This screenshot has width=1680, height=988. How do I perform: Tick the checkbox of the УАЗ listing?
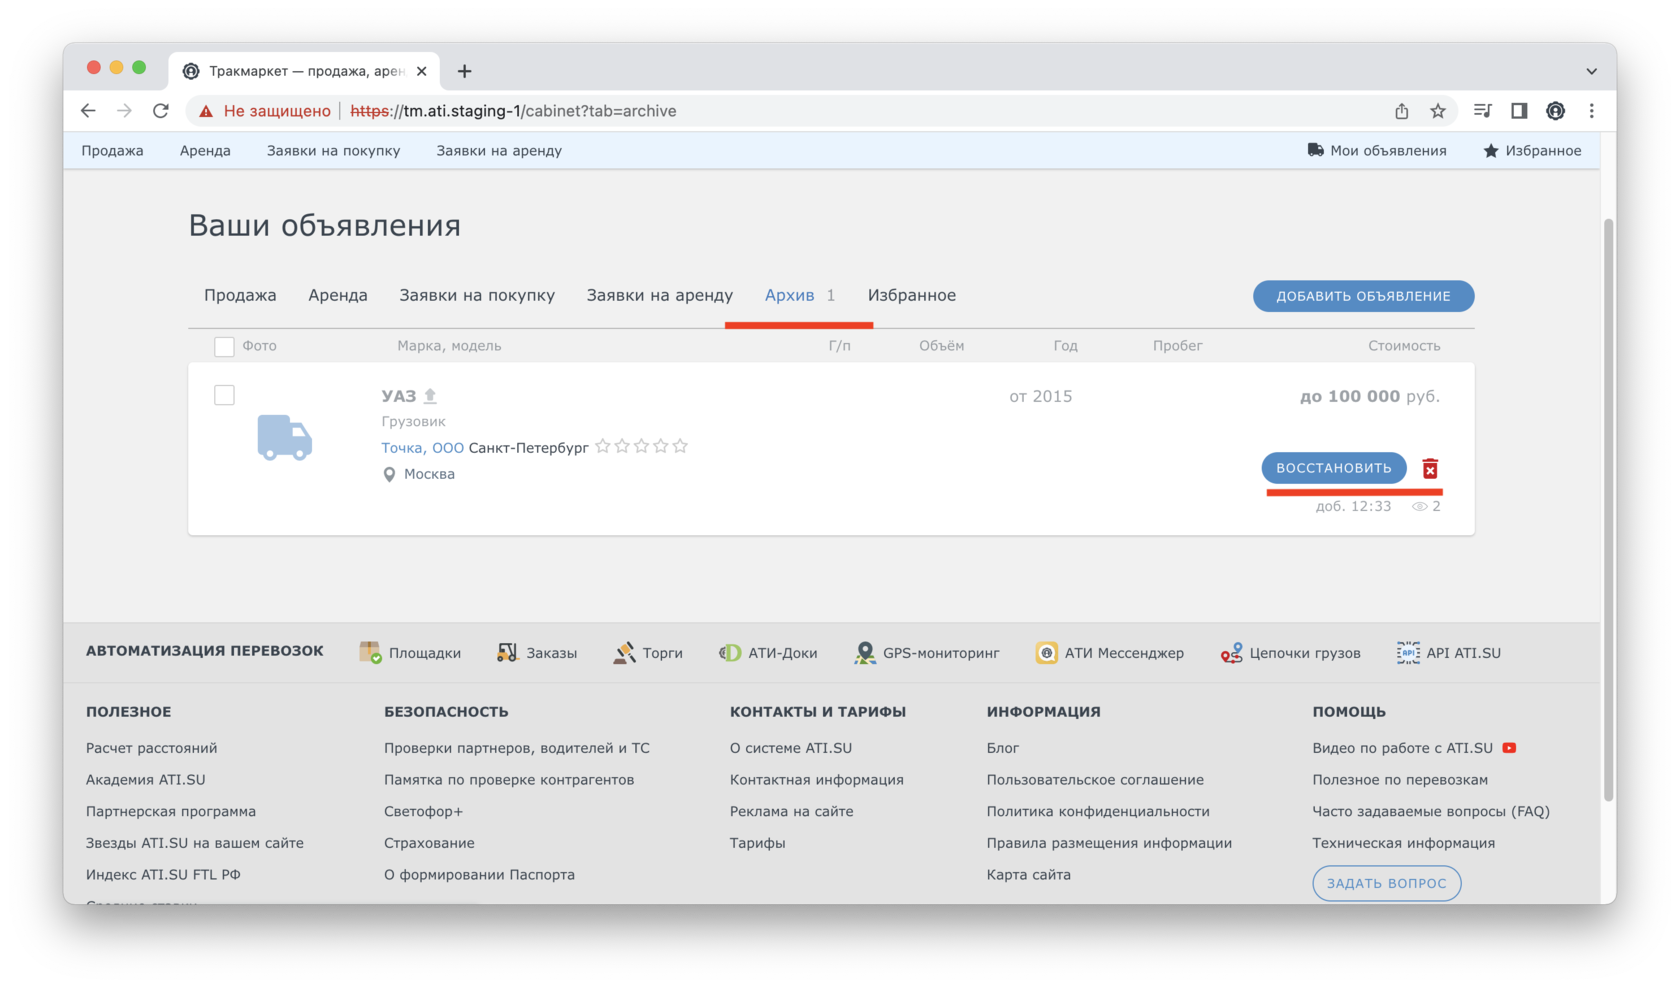point(224,395)
